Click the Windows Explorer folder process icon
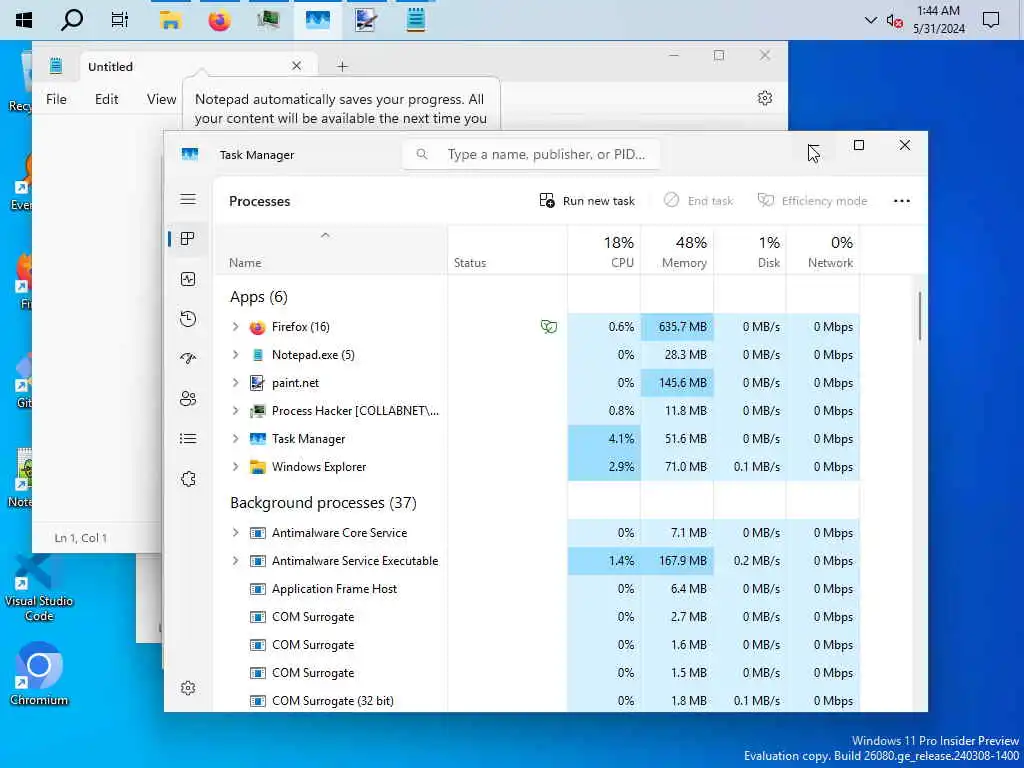 [257, 467]
